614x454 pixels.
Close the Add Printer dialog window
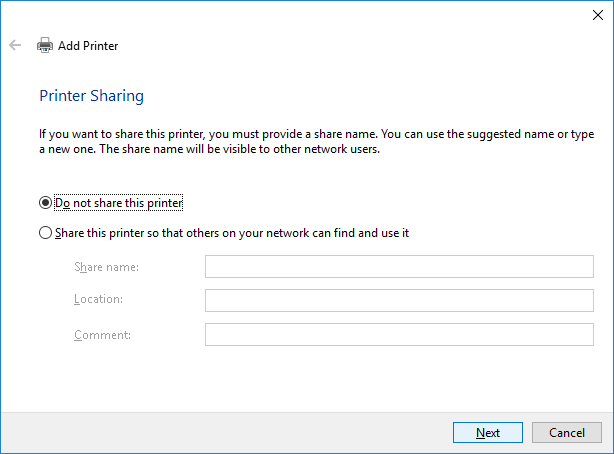pyautogui.click(x=597, y=14)
